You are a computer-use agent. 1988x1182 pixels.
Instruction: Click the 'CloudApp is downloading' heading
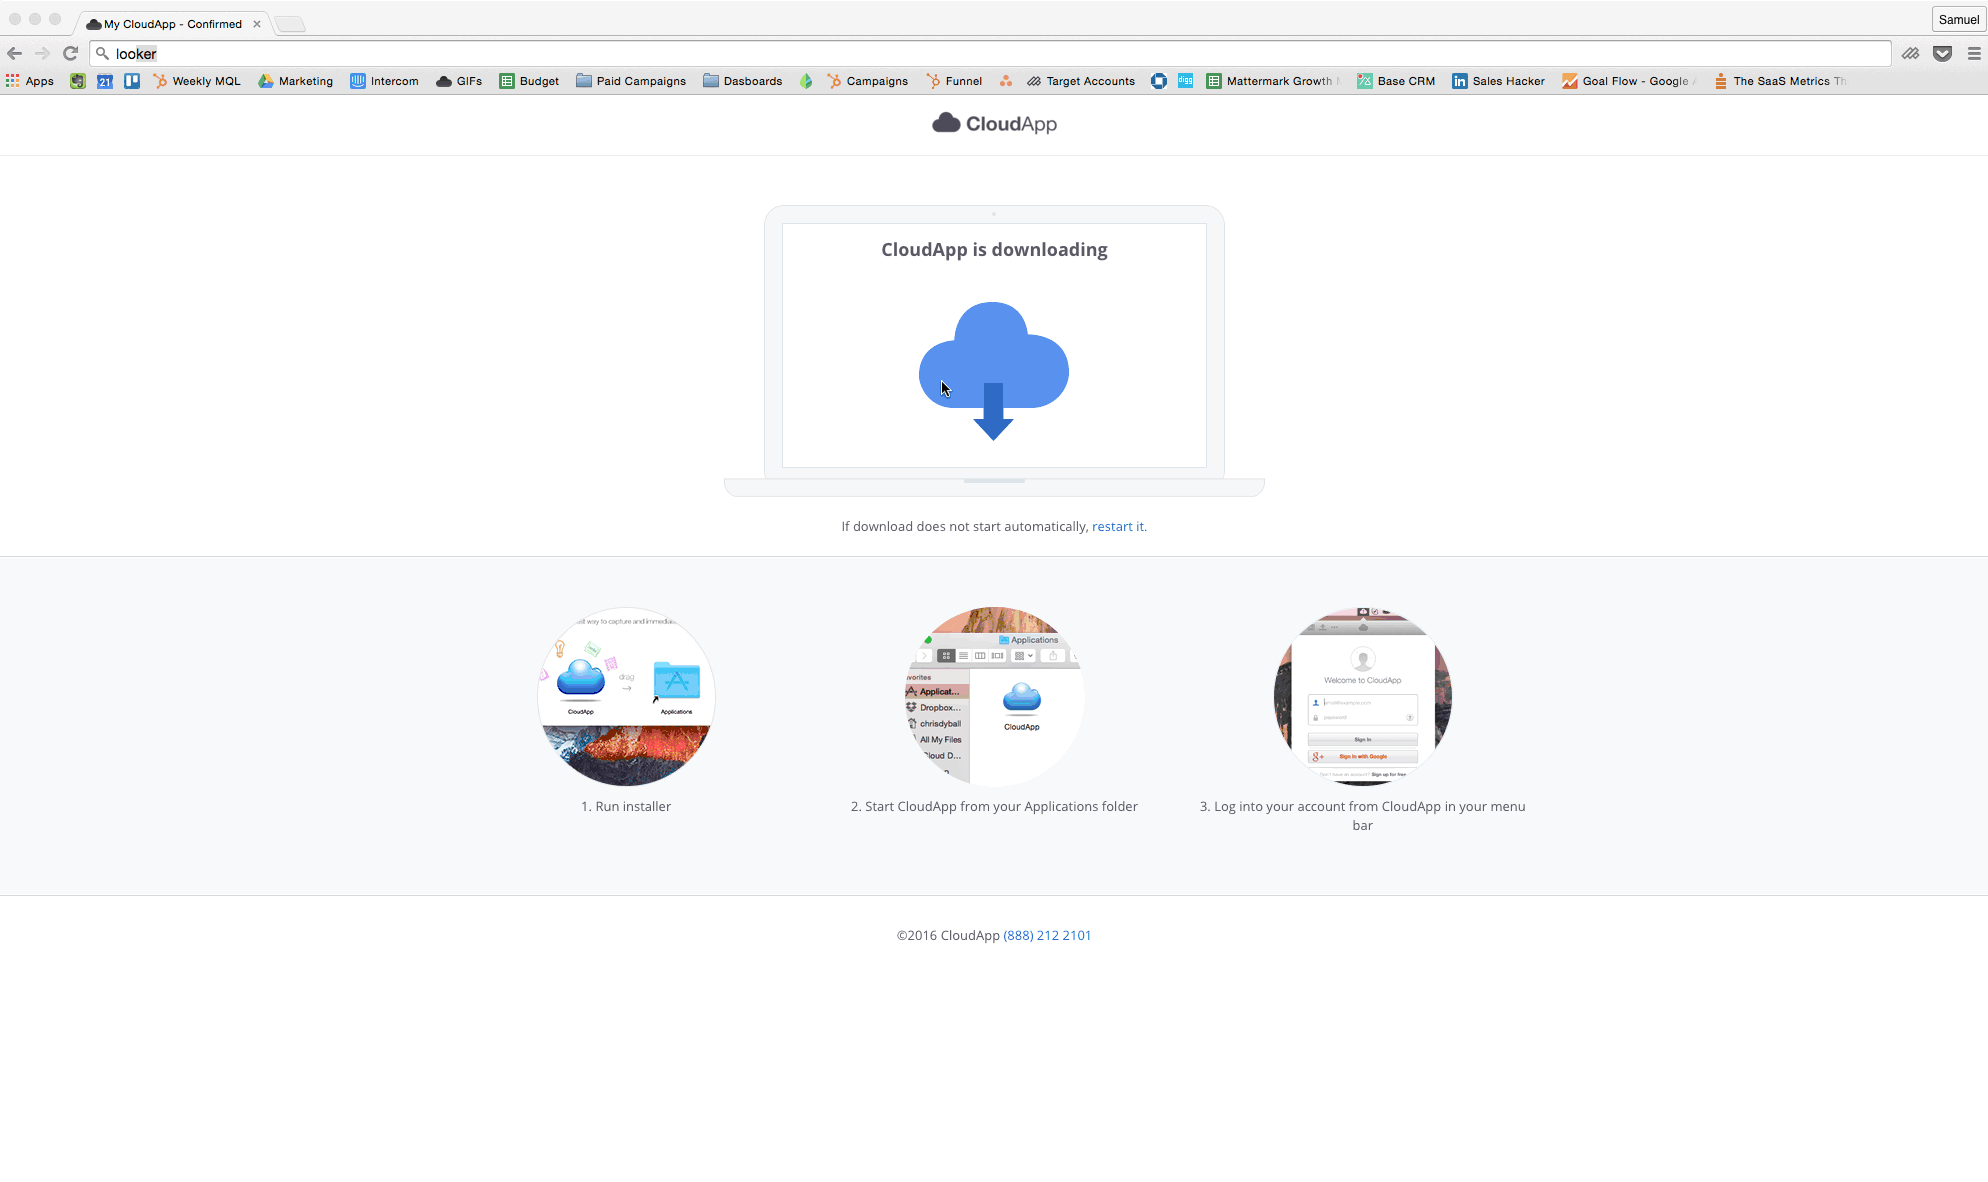click(x=994, y=249)
